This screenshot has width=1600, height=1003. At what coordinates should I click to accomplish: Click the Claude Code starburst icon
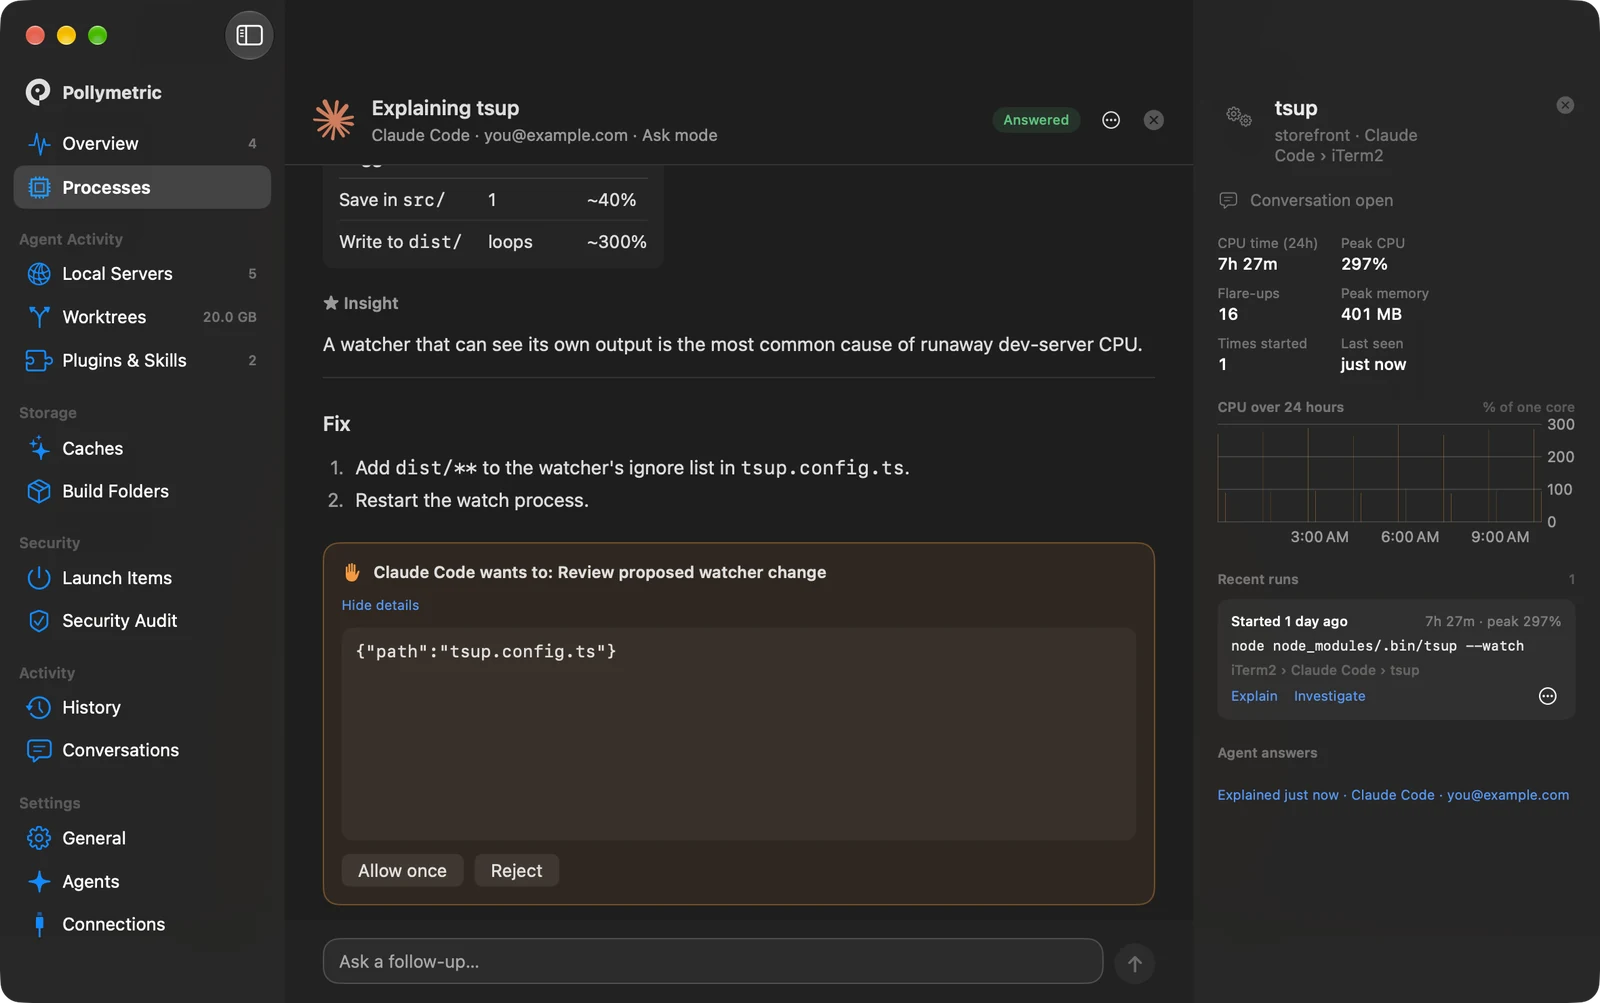334,120
